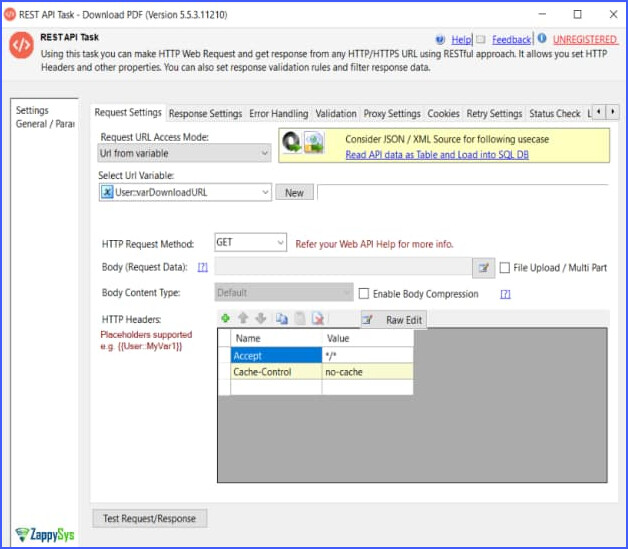Click the REST API Task logo icon
Screen dimensions: 628x549
(21, 45)
